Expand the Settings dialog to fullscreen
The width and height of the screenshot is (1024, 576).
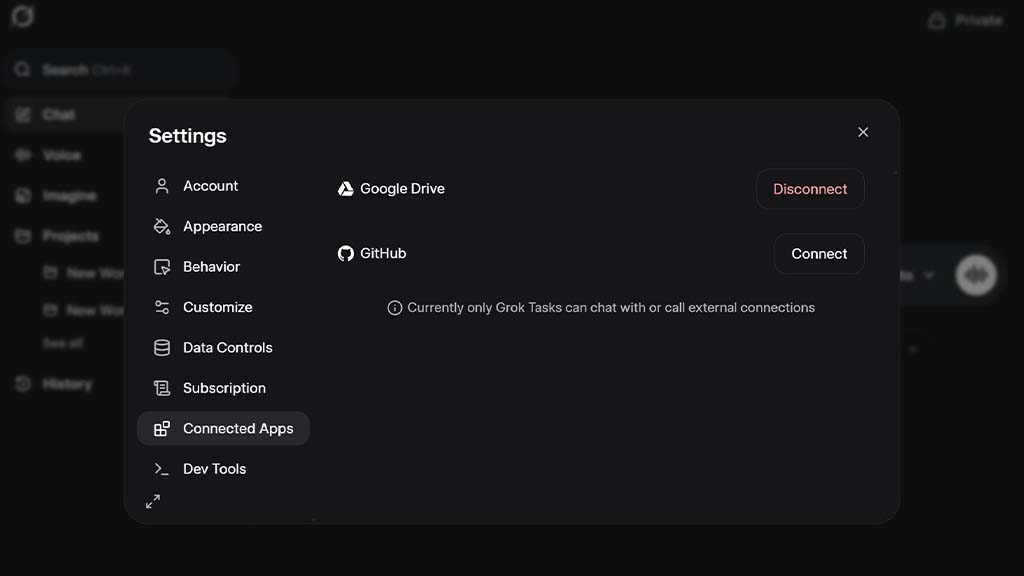pyautogui.click(x=153, y=501)
